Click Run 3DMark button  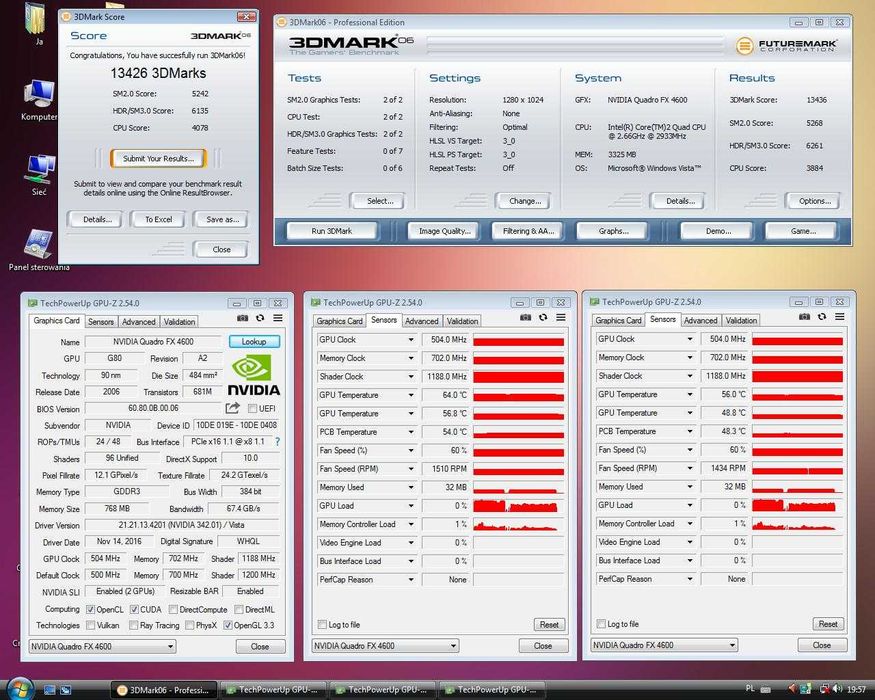tap(332, 231)
